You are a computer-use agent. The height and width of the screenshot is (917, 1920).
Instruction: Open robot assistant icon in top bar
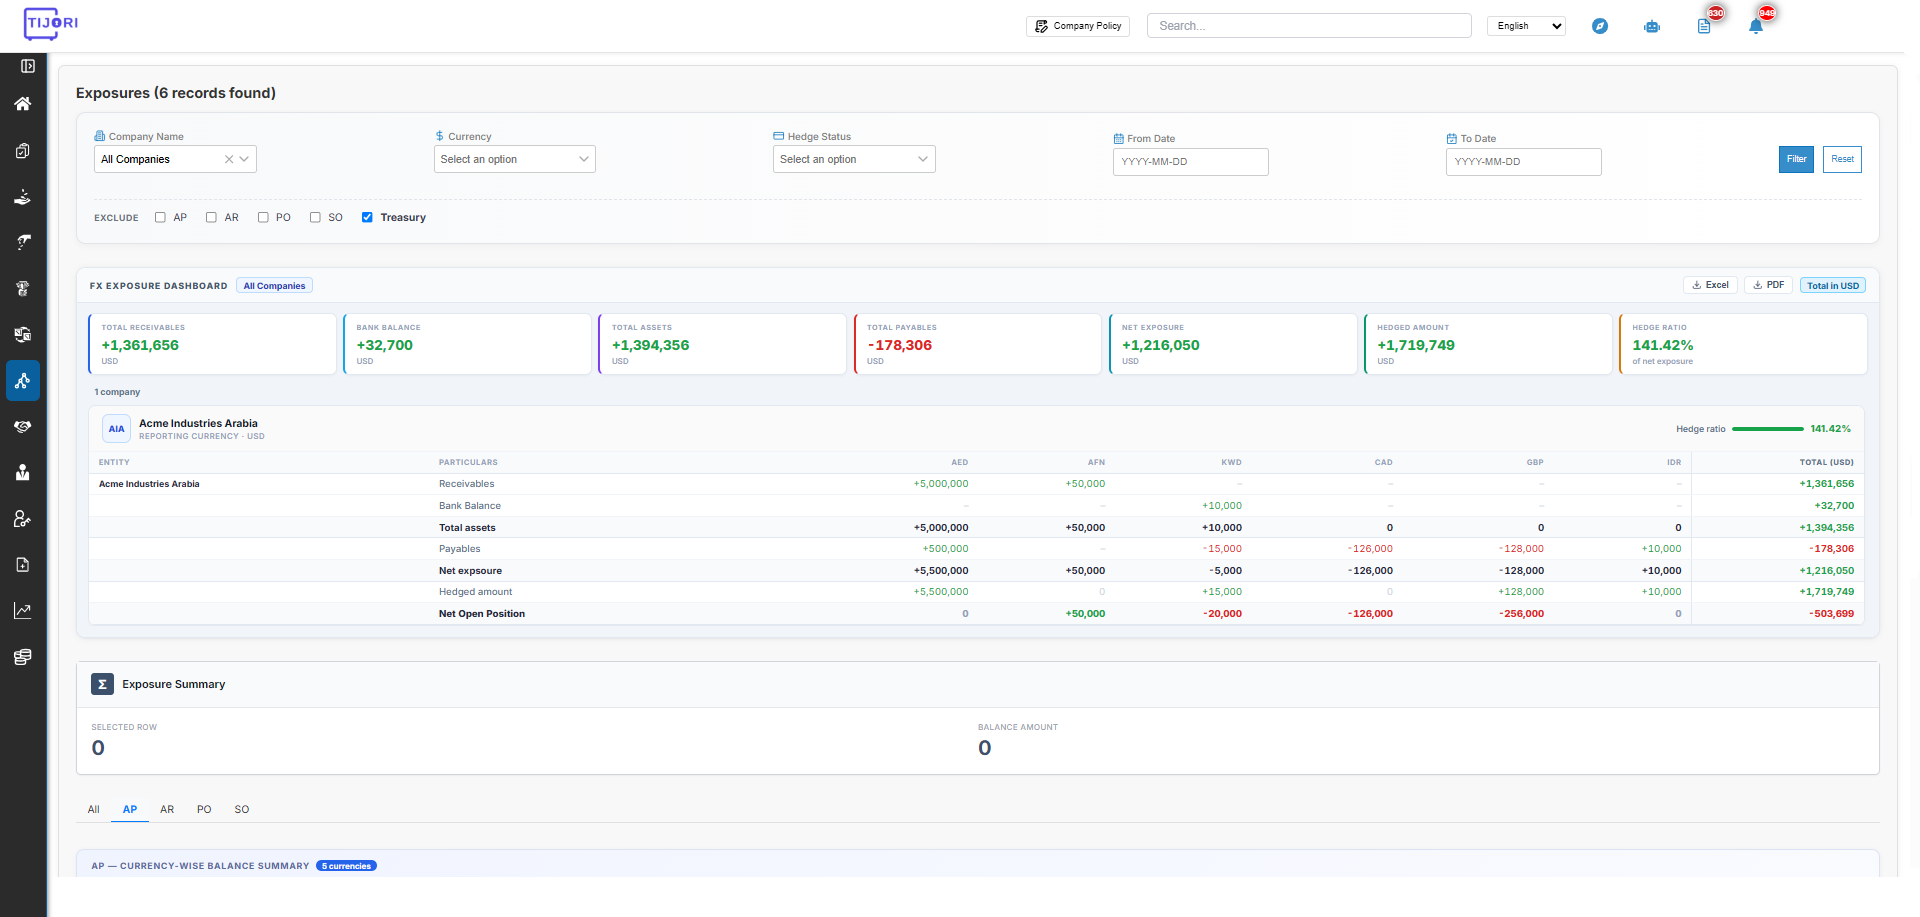(x=1652, y=26)
